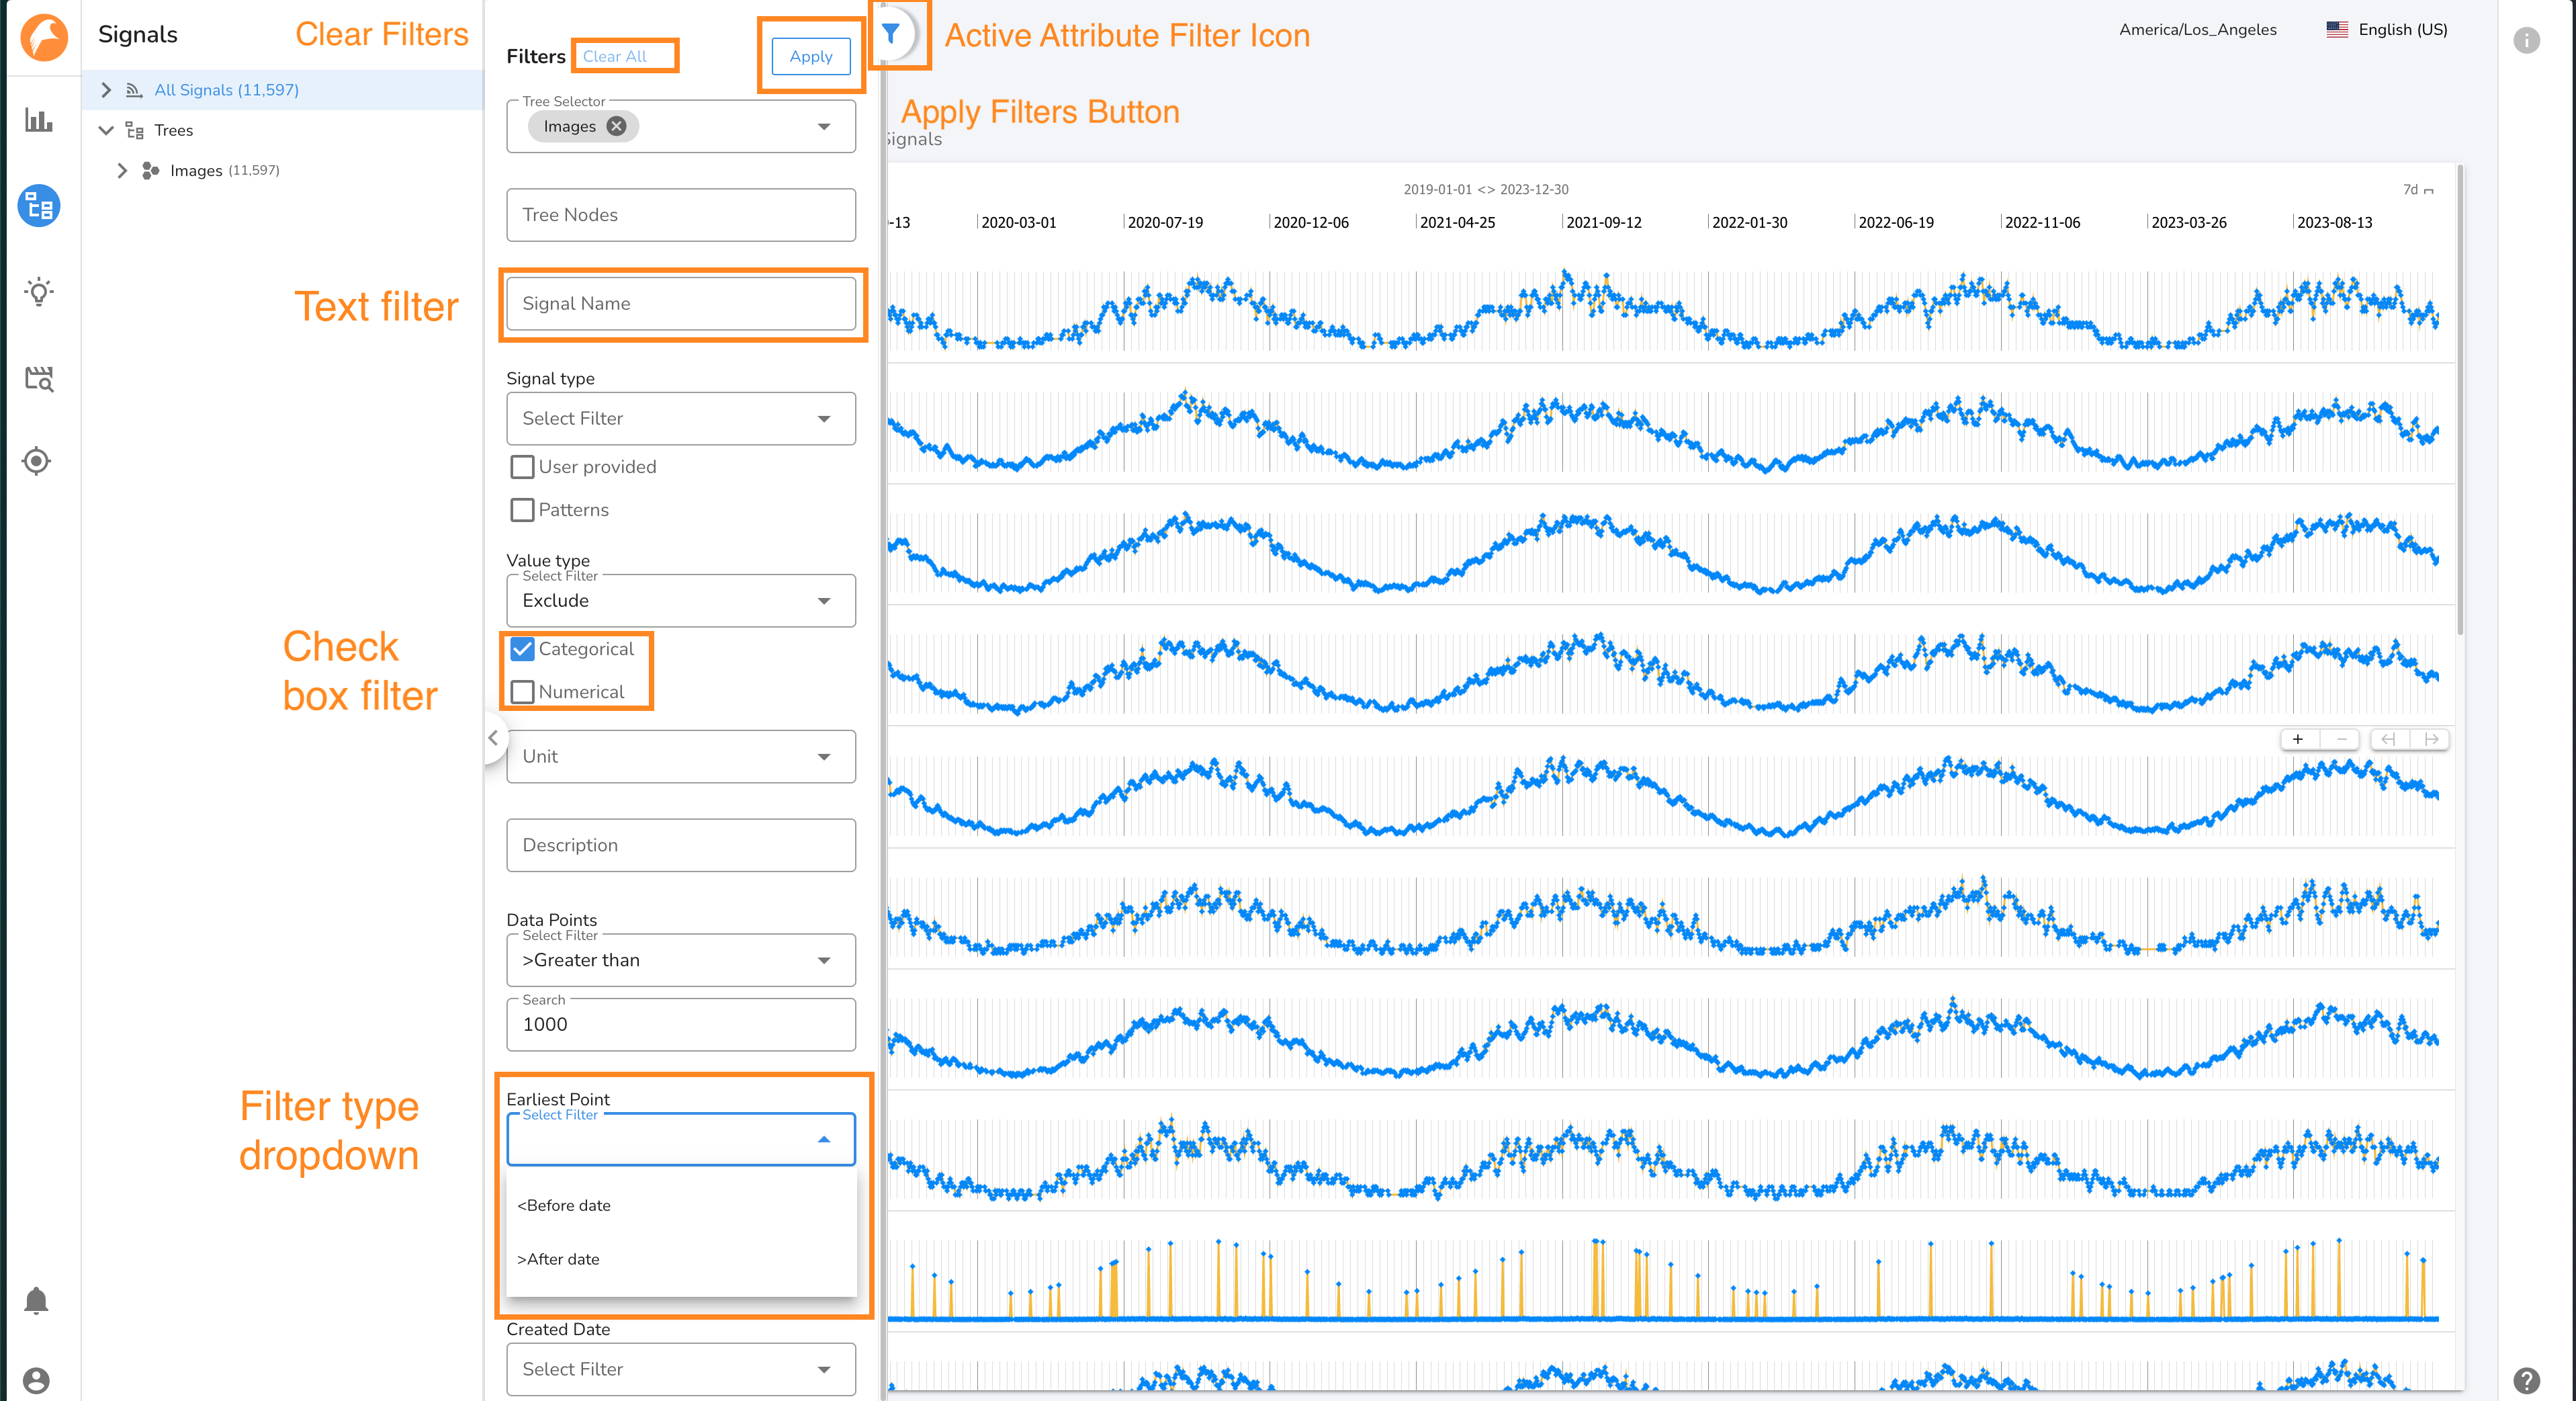The image size is (2576, 1401).
Task: Pan chart right with the forward arrow control
Action: coord(2431,739)
